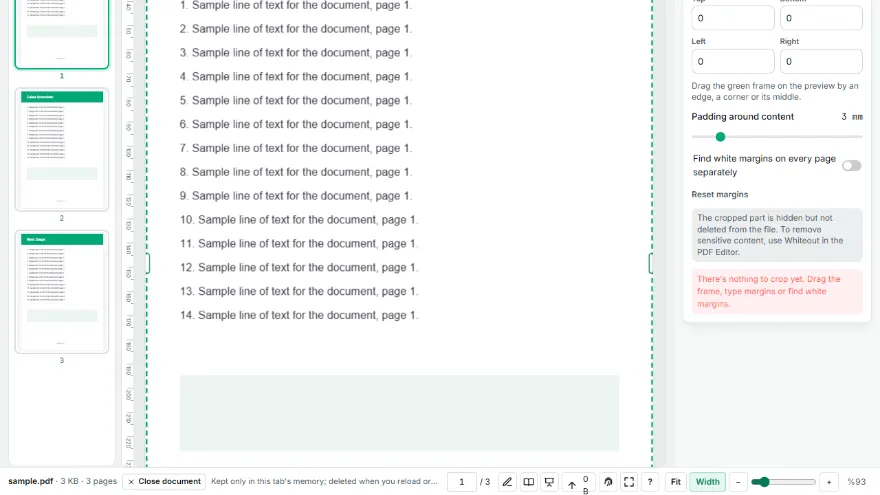Click the Bottom margin input field
880x495 pixels.
[x=821, y=18]
